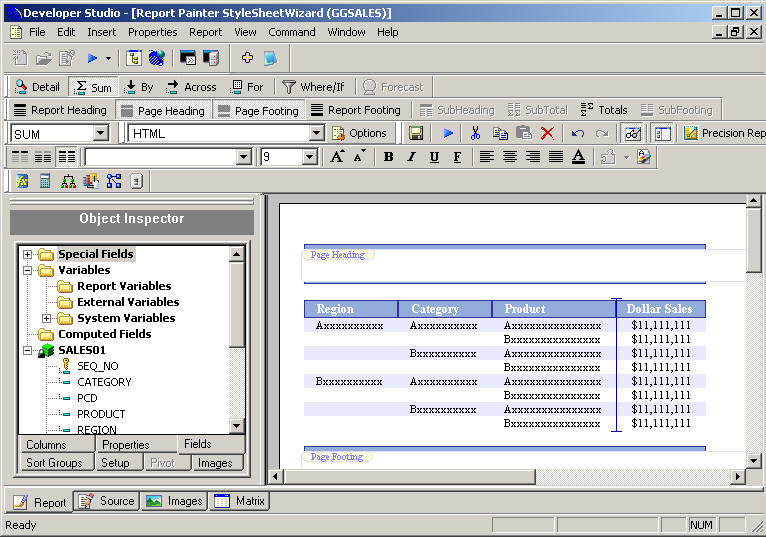Click the Justify alignment icon
The height and width of the screenshot is (537, 766).
click(555, 157)
